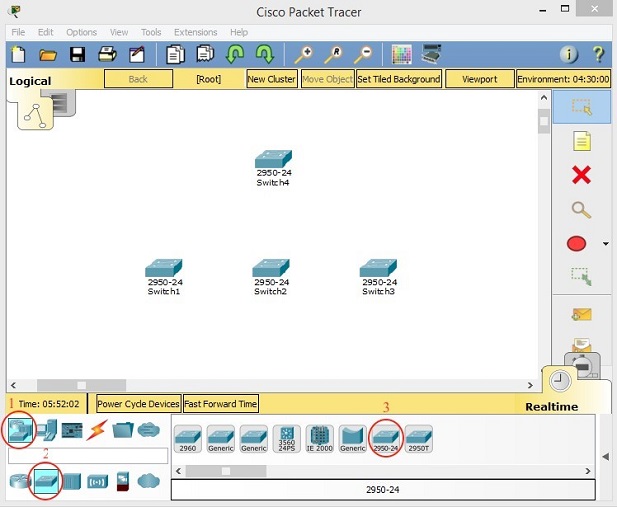Image resolution: width=617 pixels, height=507 pixels.
Task: Select Switch1 on the workspace
Action: (x=164, y=268)
